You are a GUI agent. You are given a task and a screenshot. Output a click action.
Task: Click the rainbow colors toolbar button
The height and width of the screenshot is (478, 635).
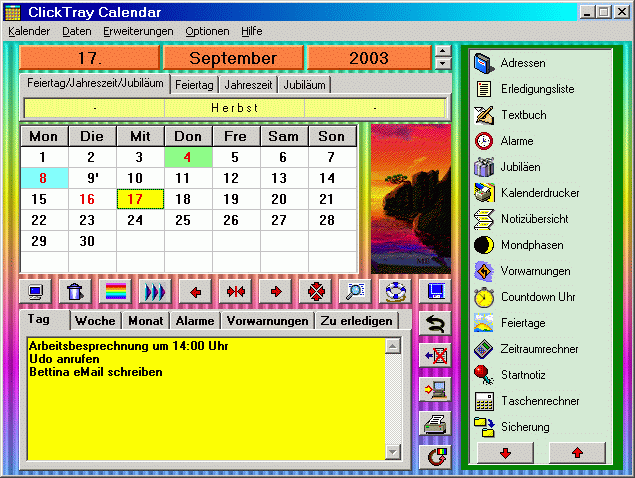(115, 291)
